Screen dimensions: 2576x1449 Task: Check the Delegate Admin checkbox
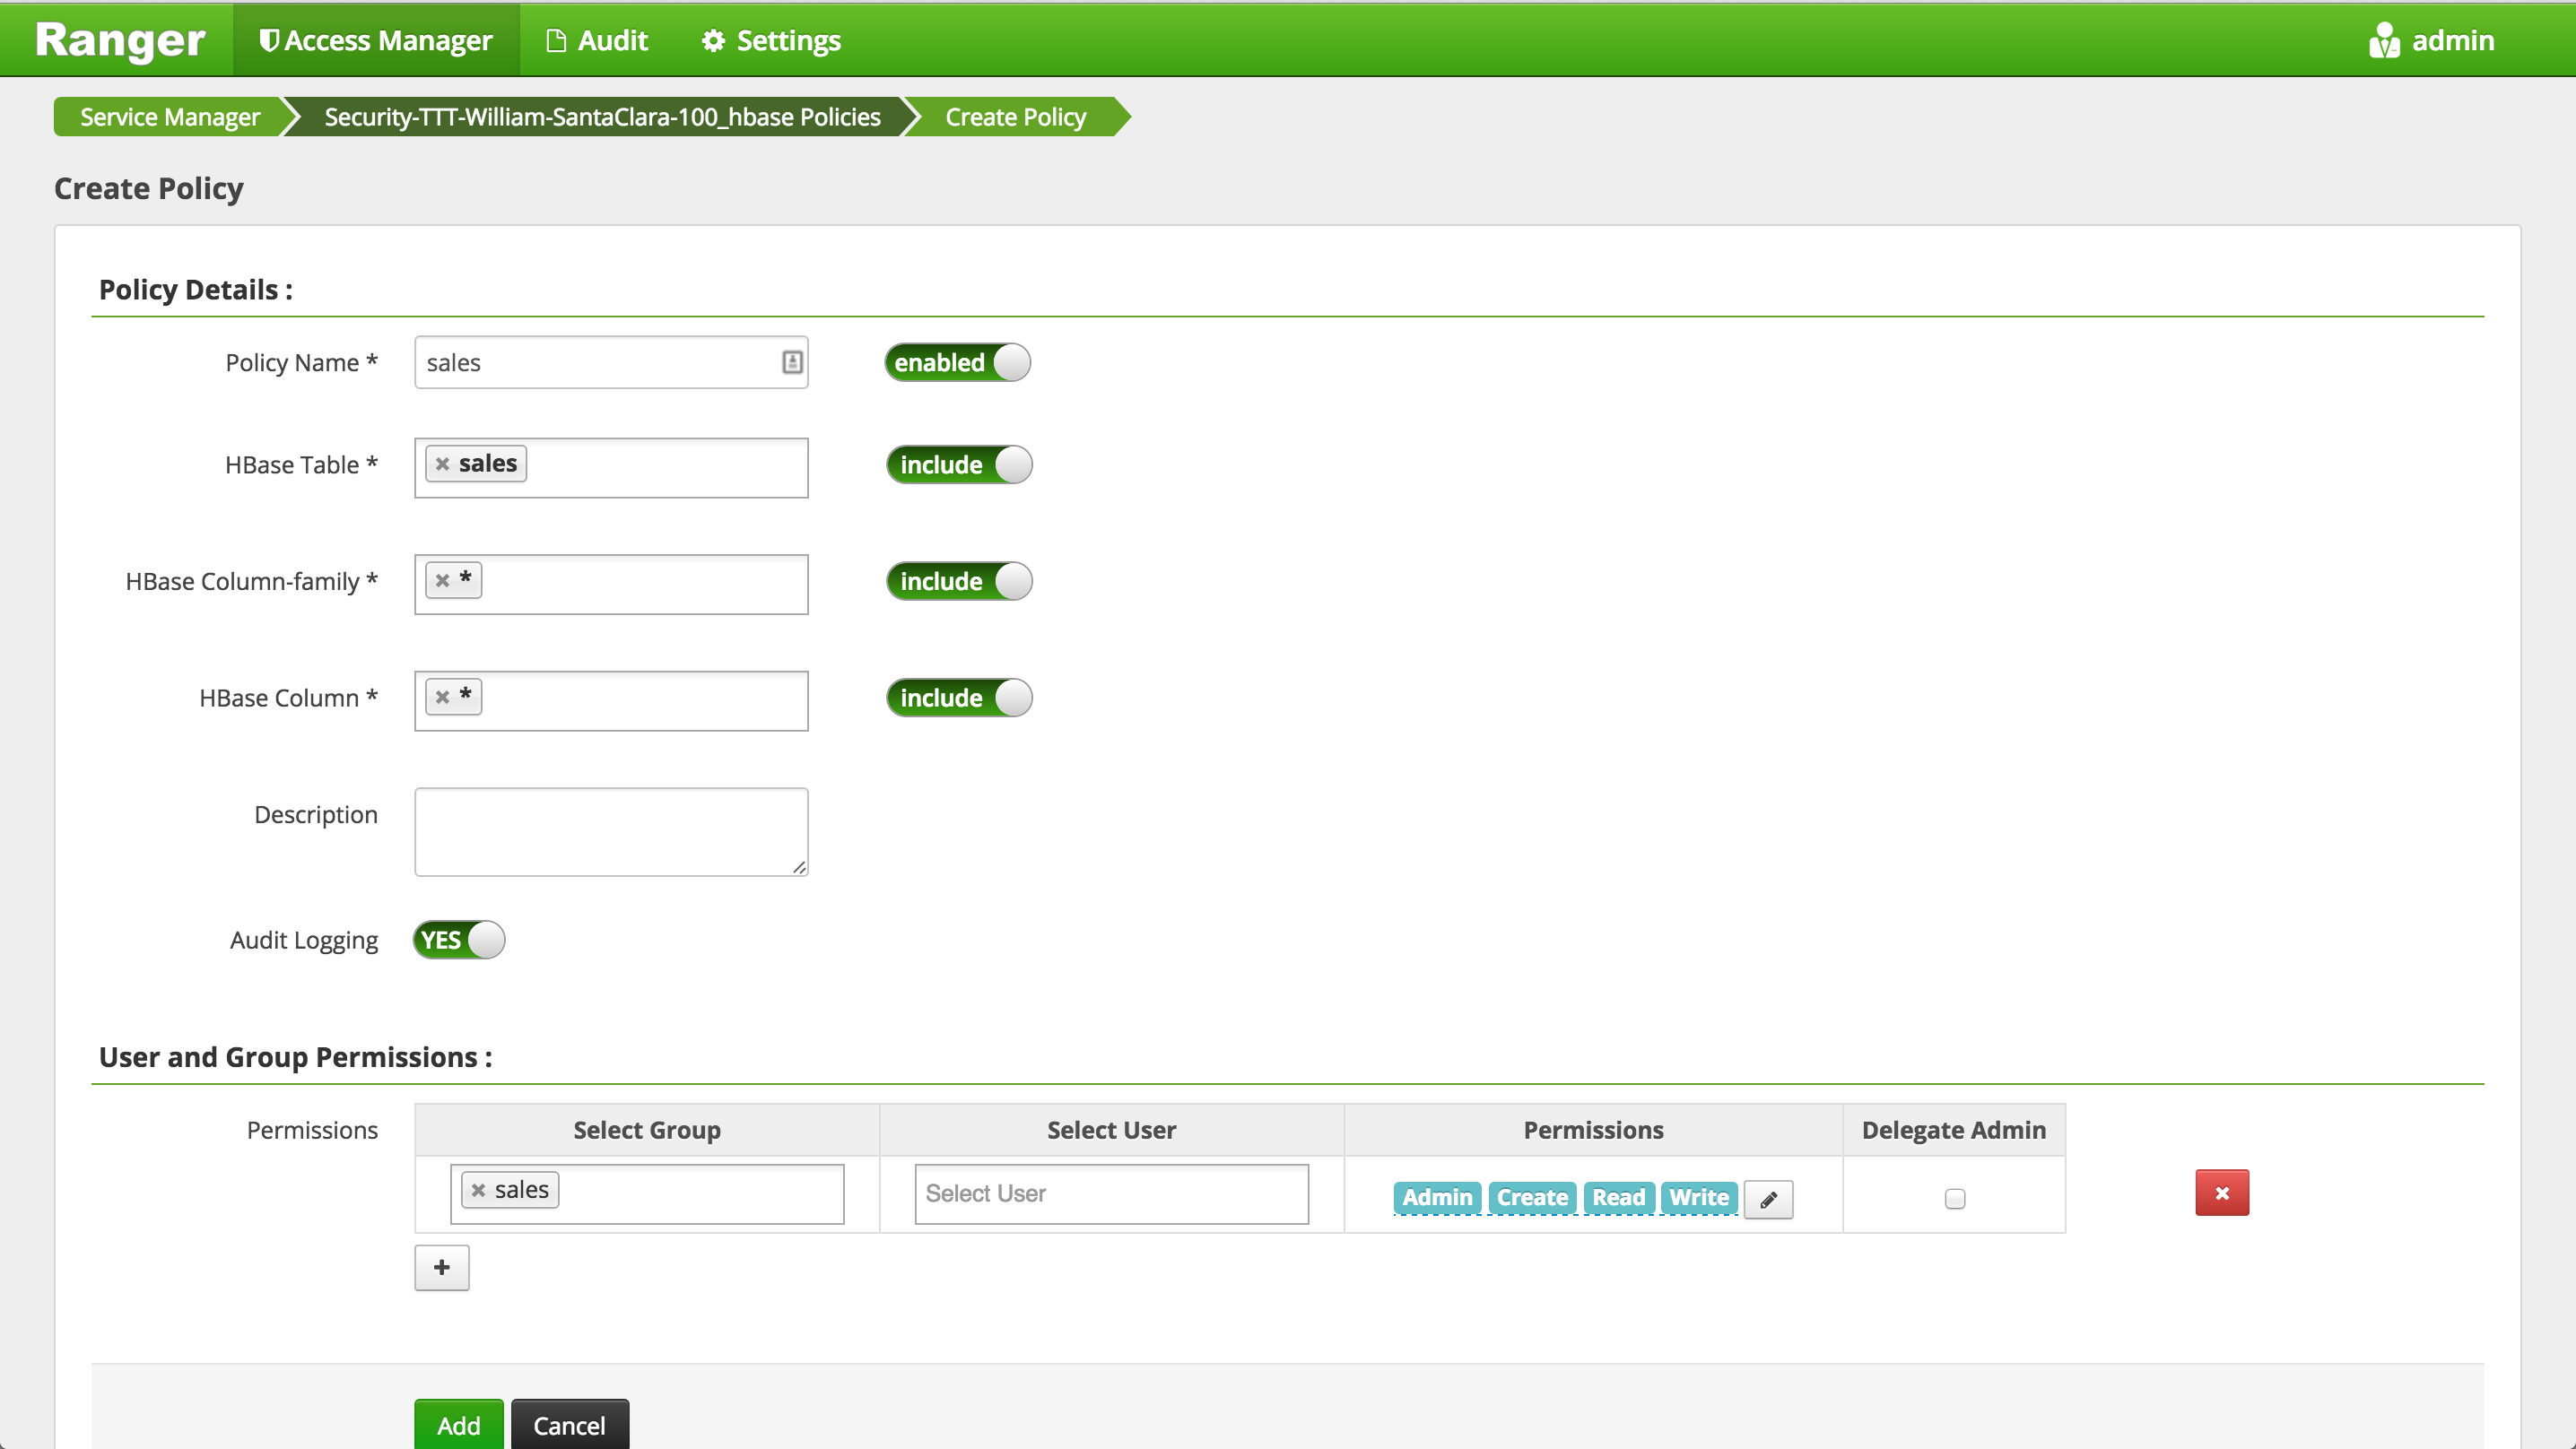coord(1954,1198)
